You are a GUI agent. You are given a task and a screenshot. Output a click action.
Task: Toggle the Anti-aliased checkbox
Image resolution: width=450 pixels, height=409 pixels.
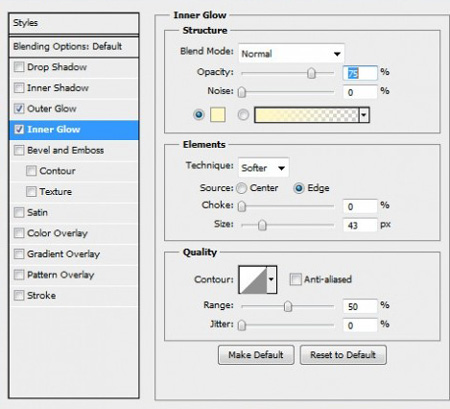pyautogui.click(x=295, y=279)
